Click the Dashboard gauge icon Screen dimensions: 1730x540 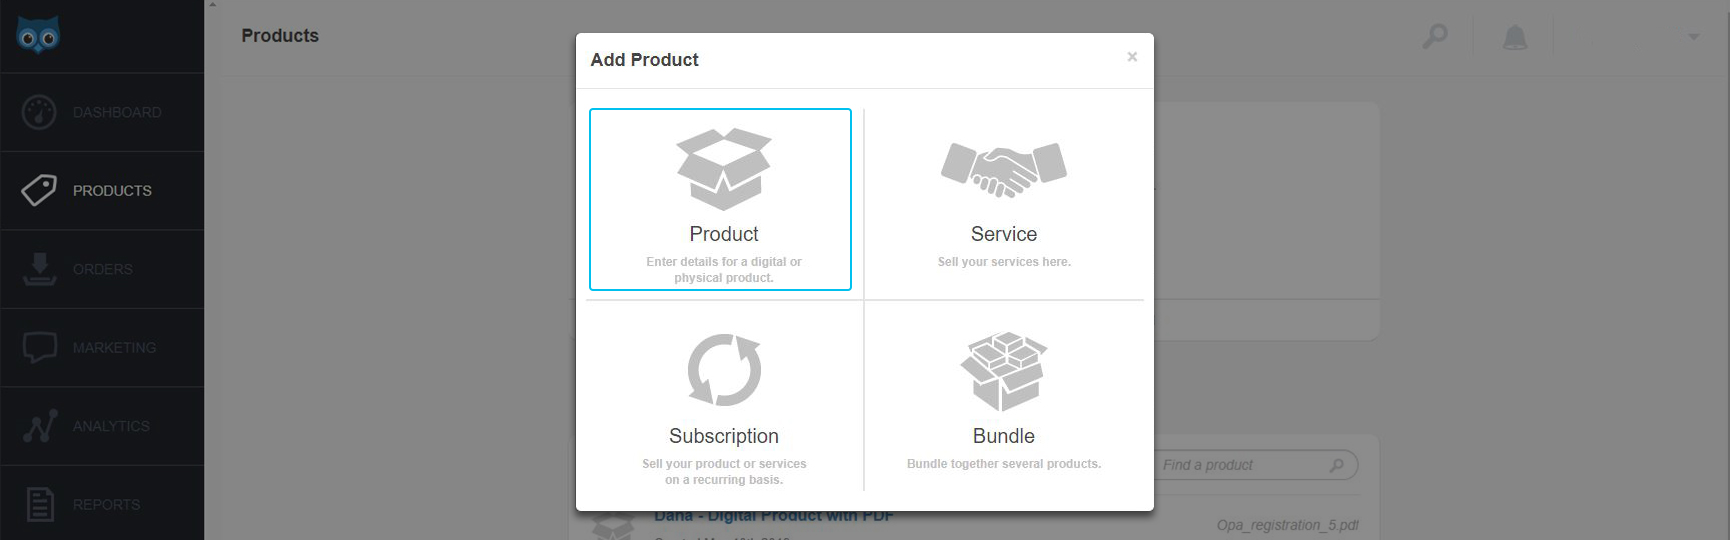39,112
